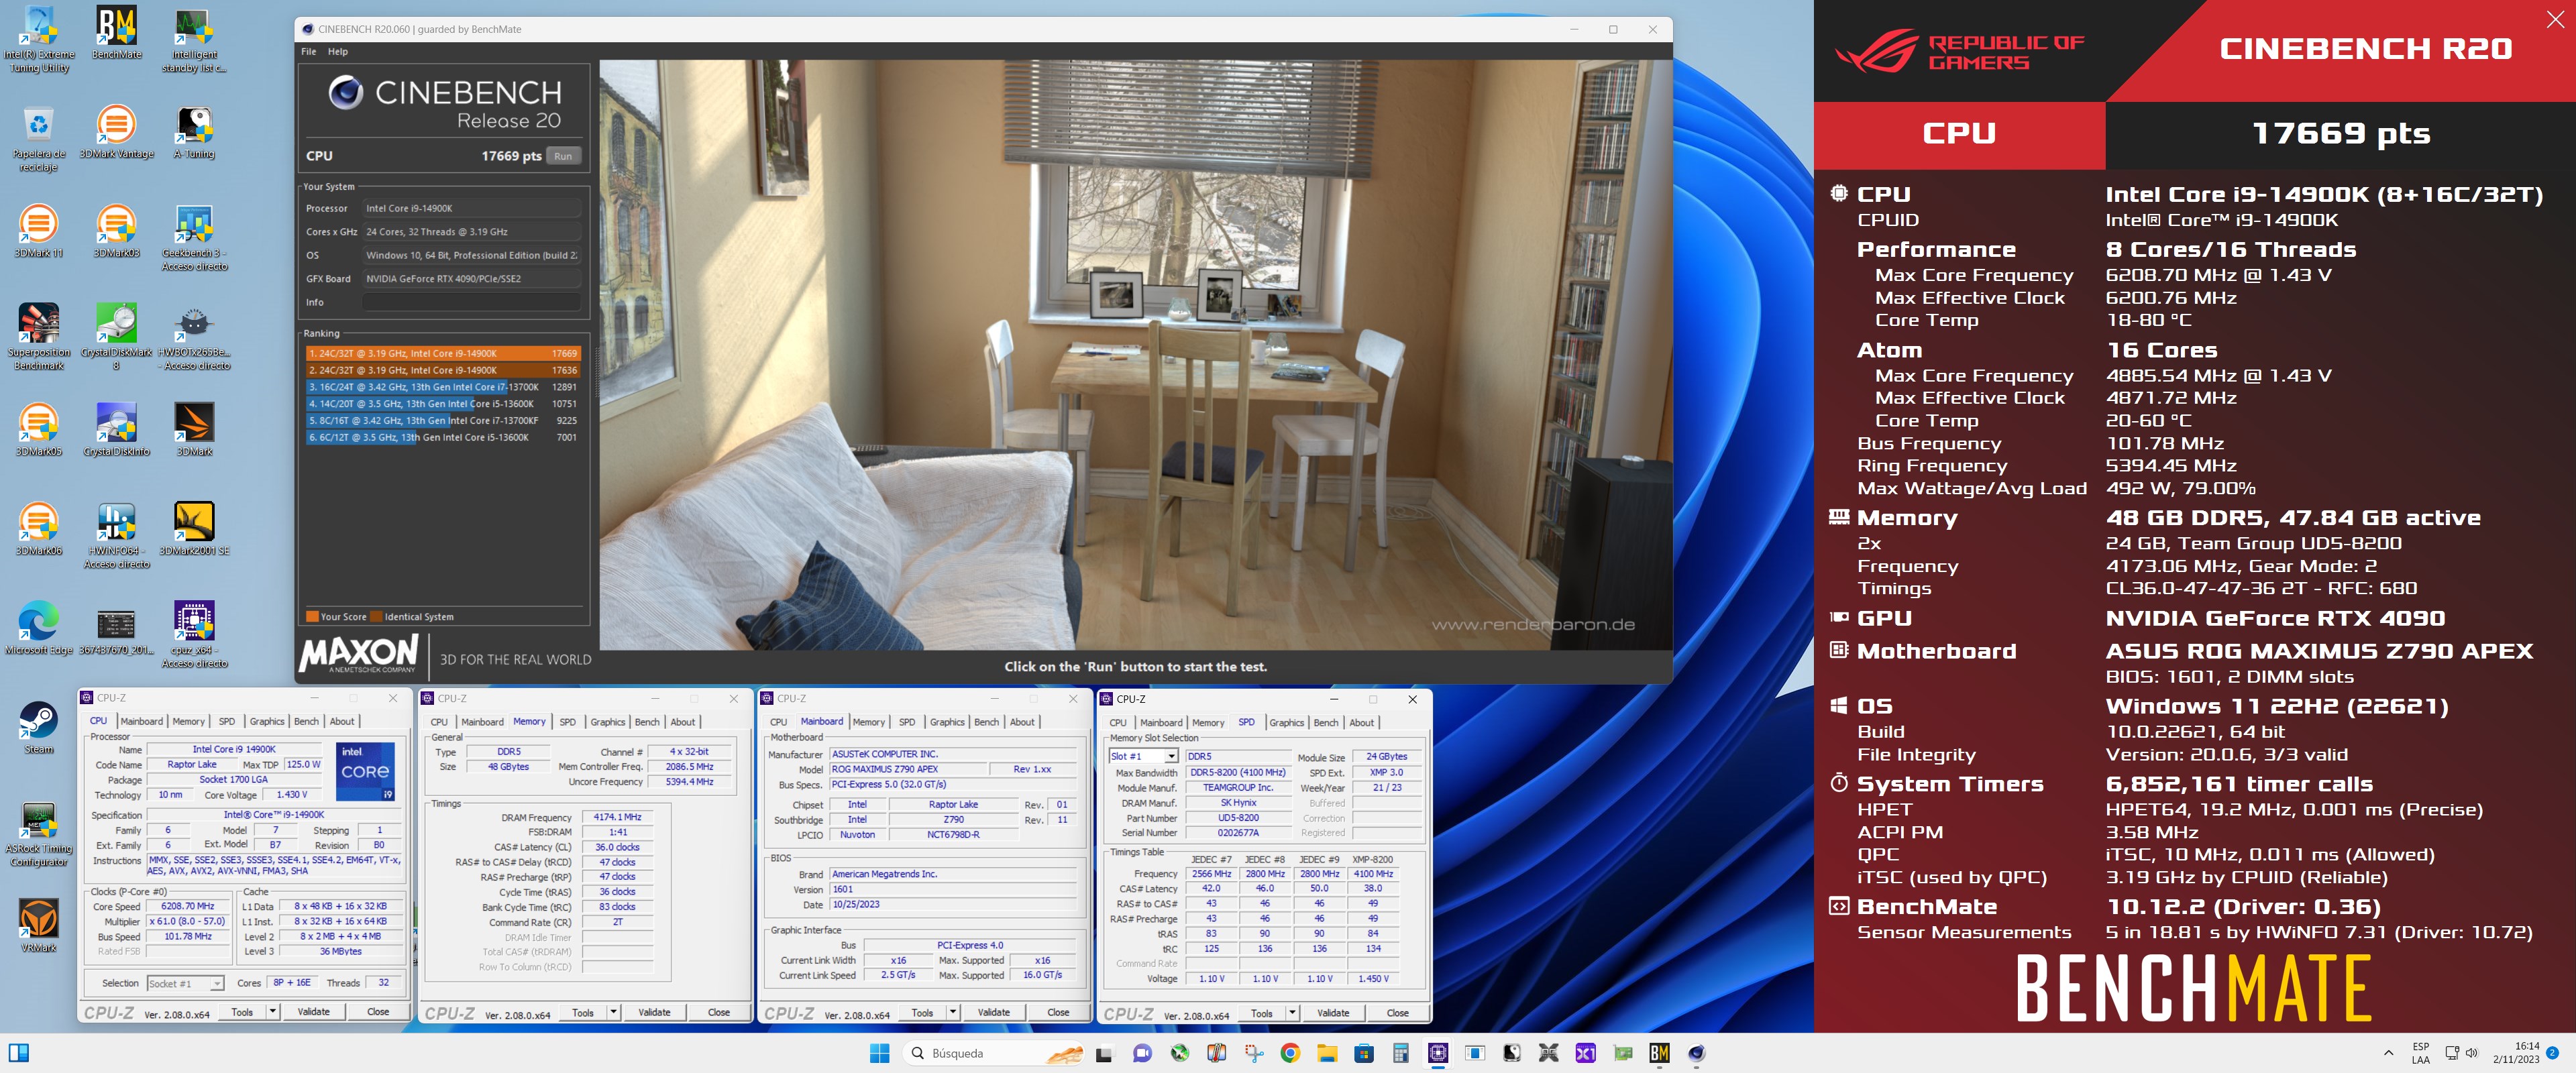Click the ESP LAA language indicator
Viewport: 2576px width, 1073px height.
[2420, 1053]
